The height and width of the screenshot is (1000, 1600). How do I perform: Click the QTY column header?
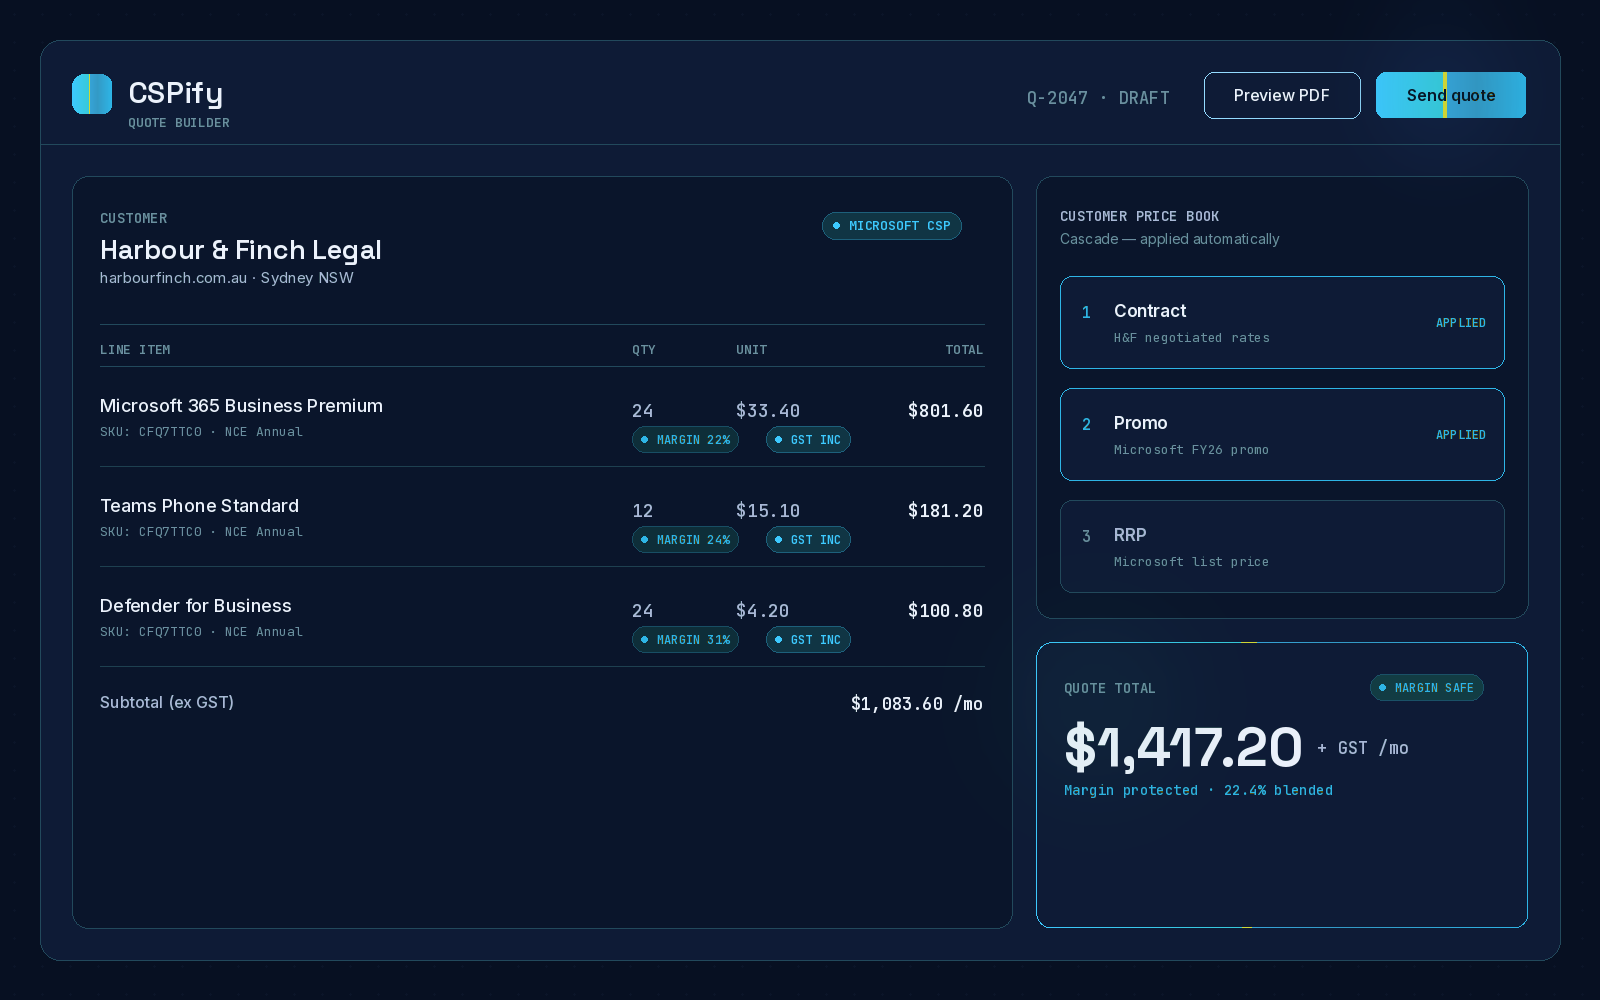point(644,350)
